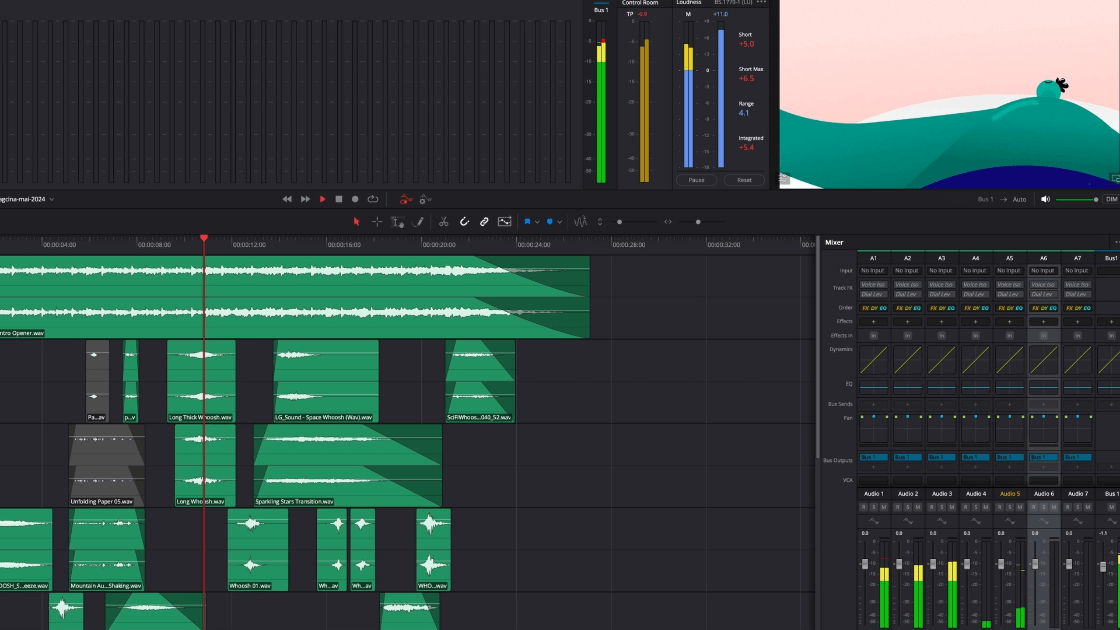Click the blue flag icon
The image size is (1120, 630).
tap(527, 222)
